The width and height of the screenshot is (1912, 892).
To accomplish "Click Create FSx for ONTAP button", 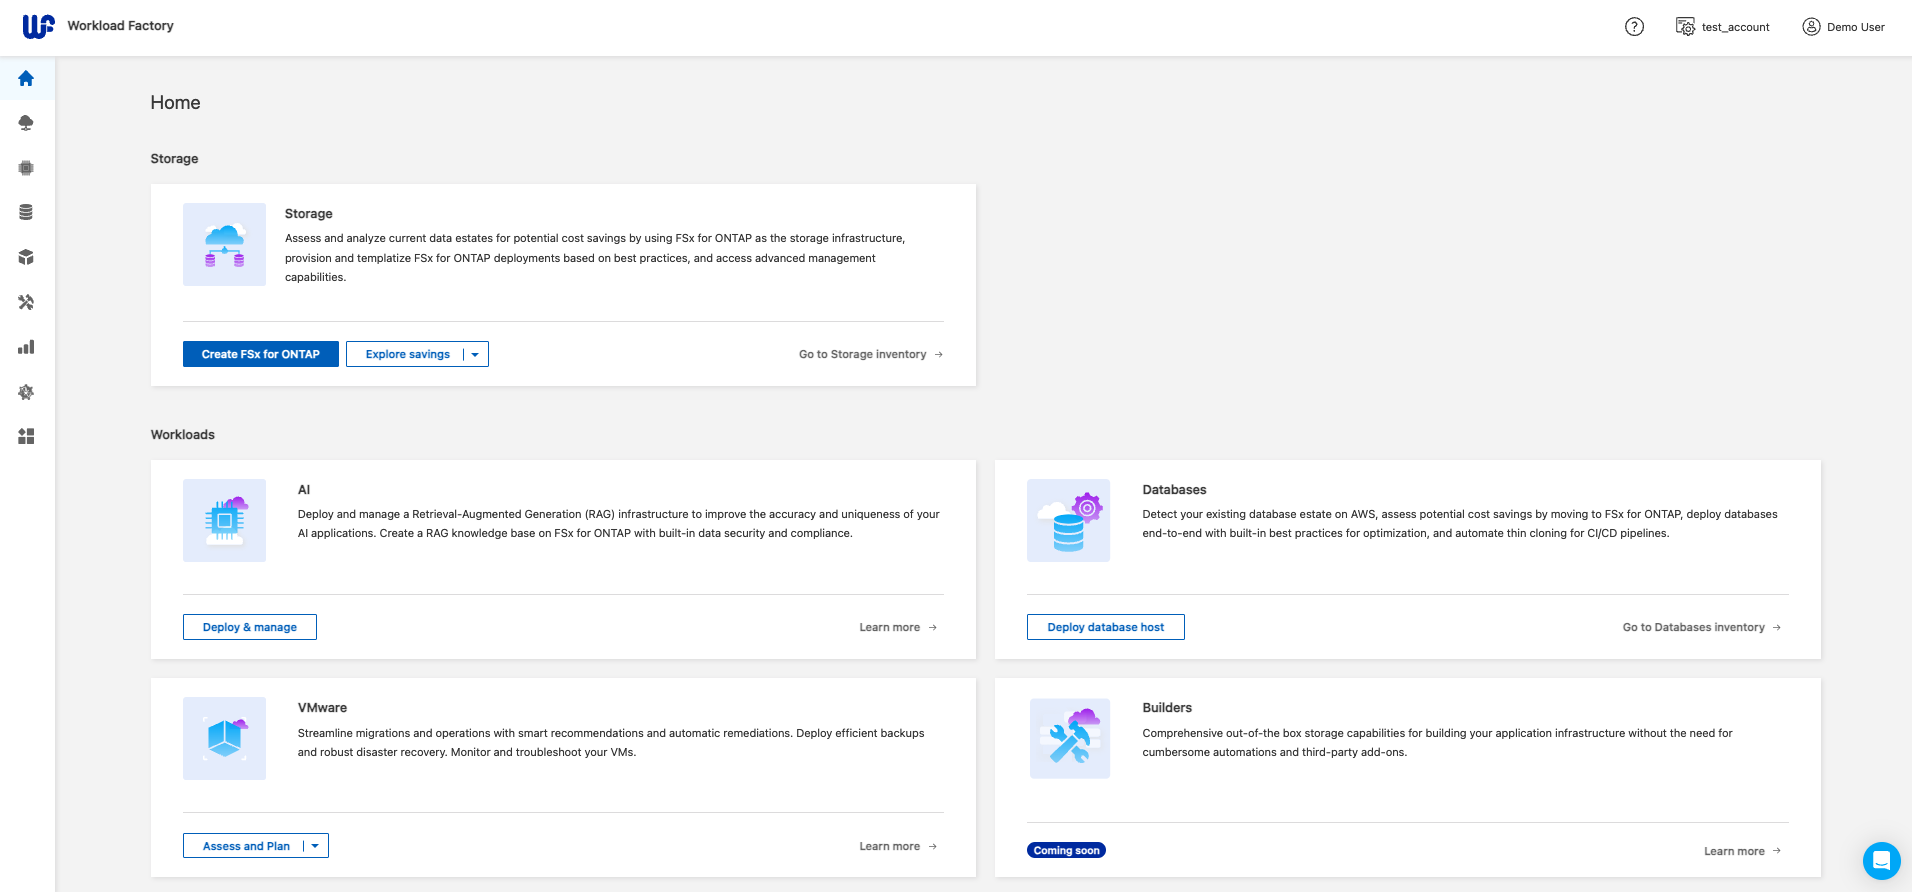I will coord(261,354).
